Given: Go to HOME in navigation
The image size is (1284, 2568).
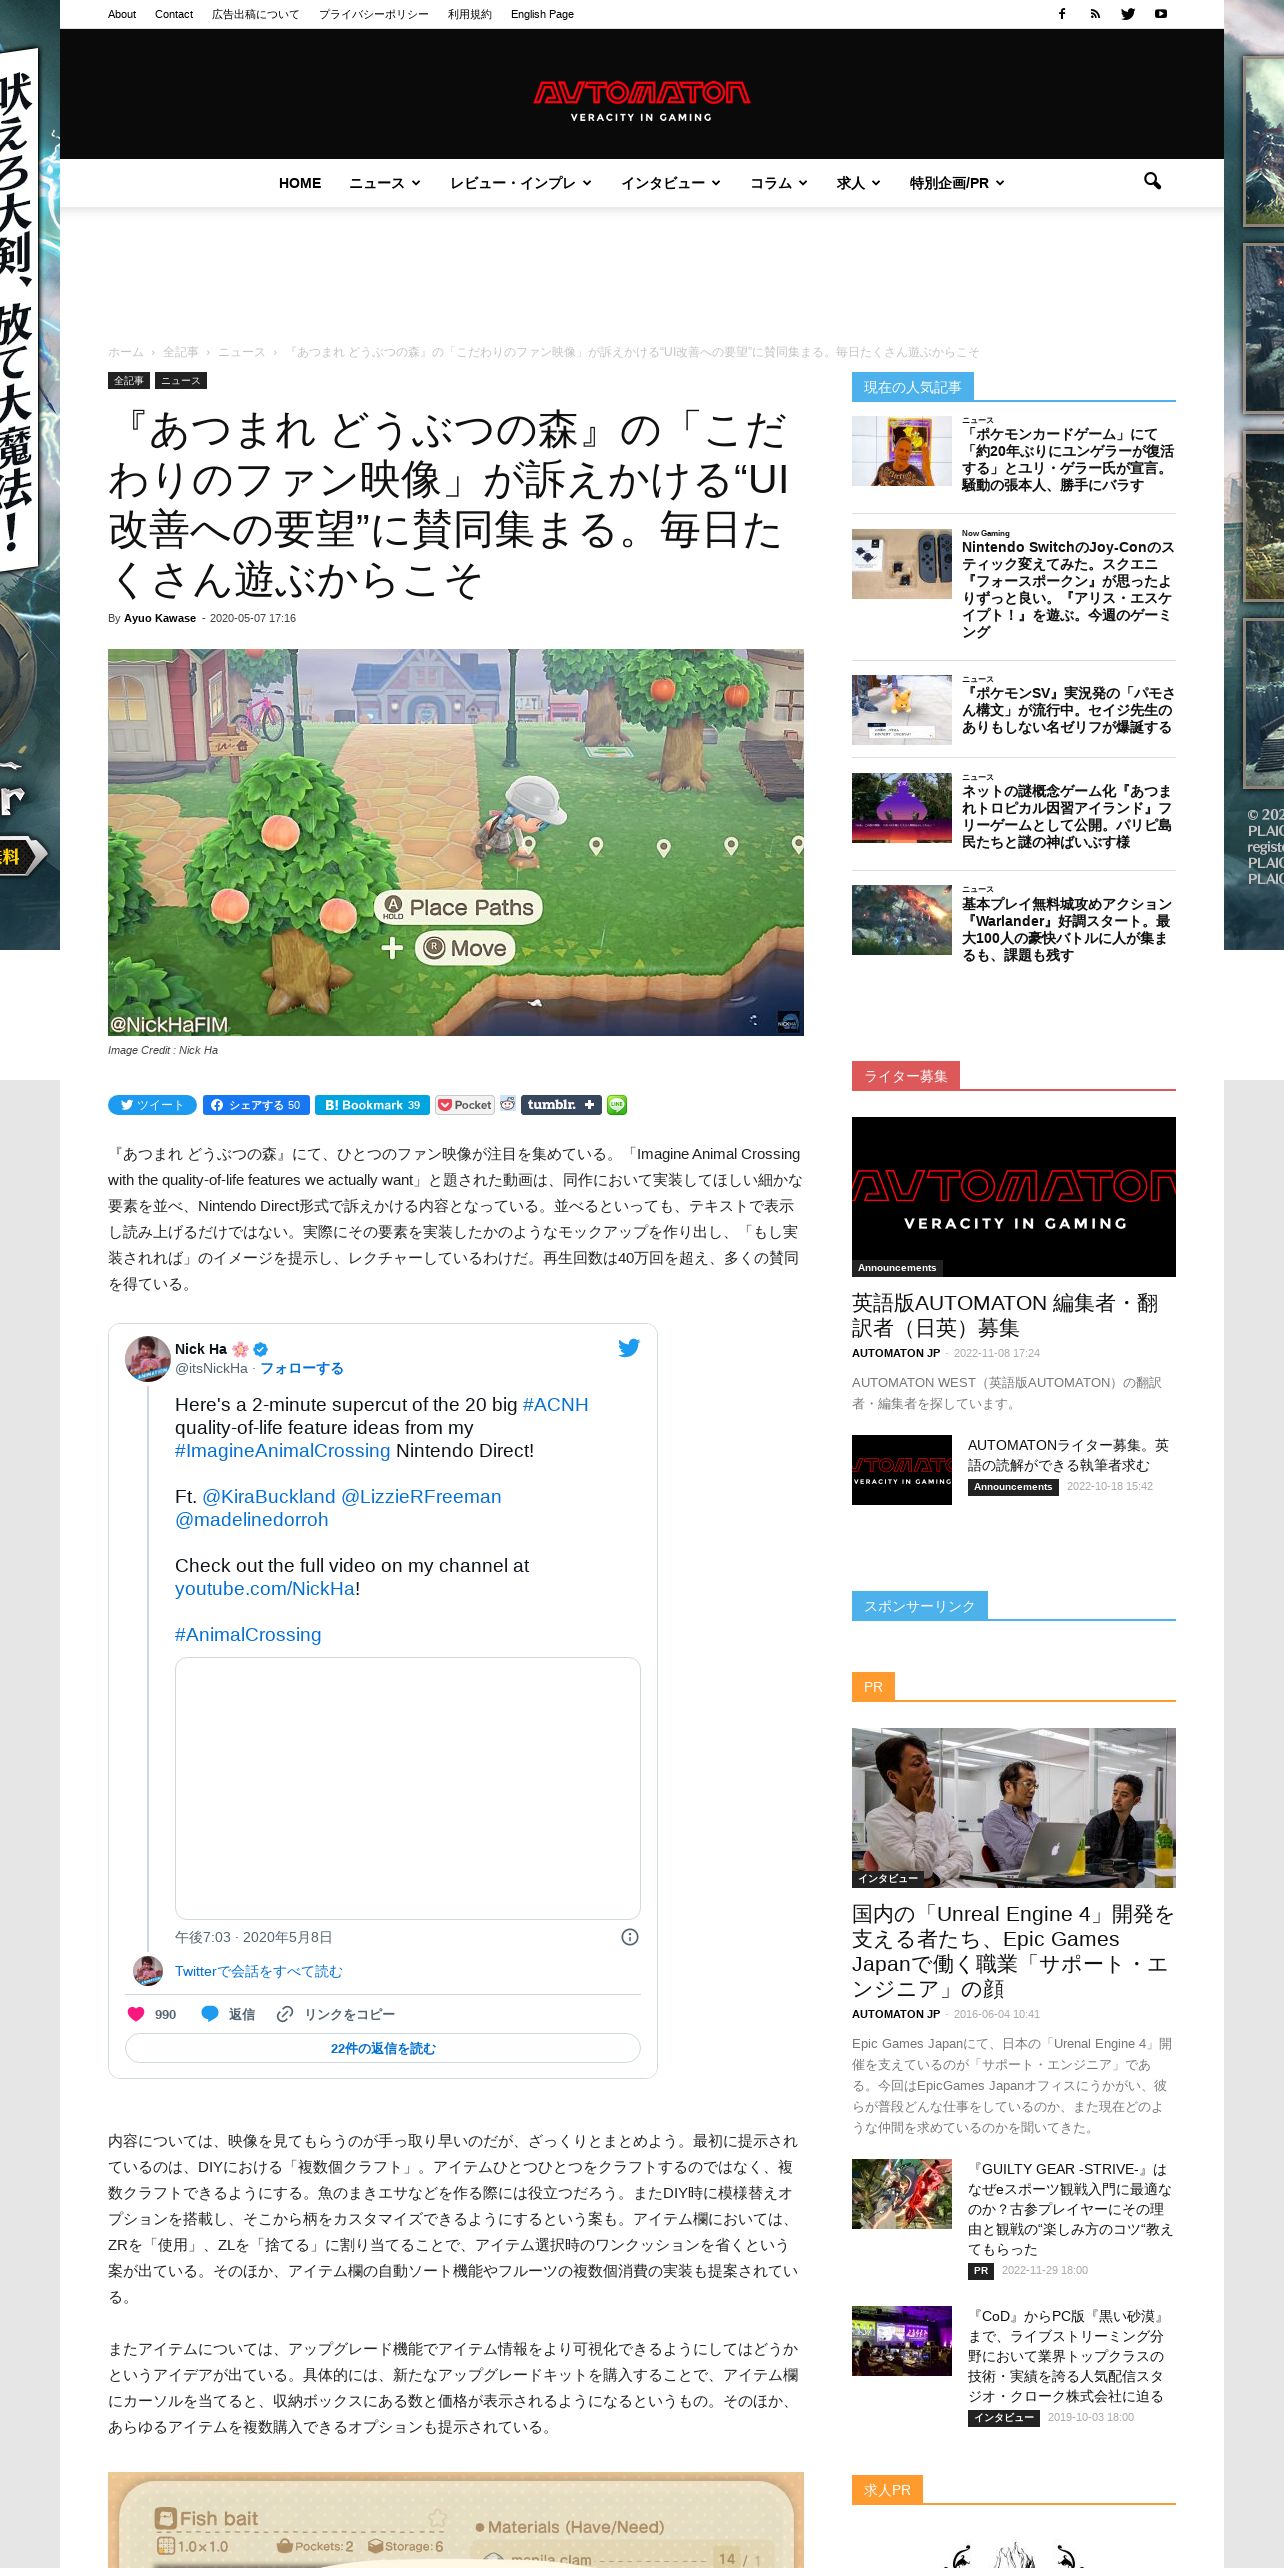Looking at the screenshot, I should (x=300, y=183).
